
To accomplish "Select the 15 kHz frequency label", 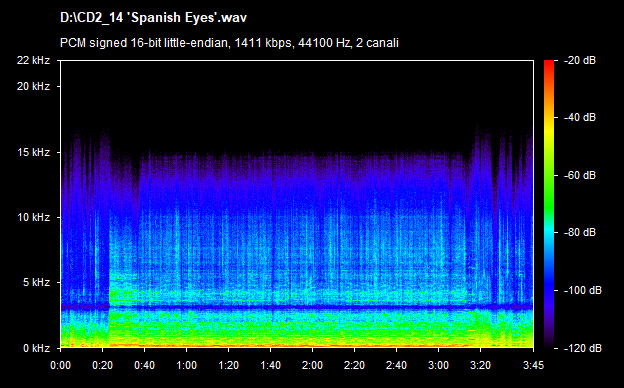I will point(33,152).
